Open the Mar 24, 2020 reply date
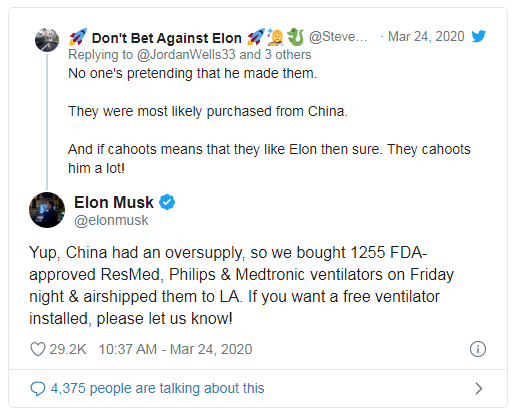The width and height of the screenshot is (517, 416). point(426,36)
